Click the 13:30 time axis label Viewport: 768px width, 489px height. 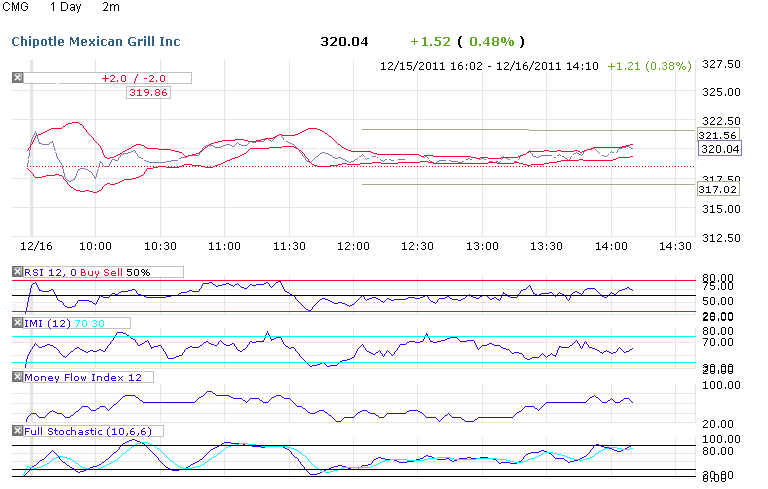(546, 246)
